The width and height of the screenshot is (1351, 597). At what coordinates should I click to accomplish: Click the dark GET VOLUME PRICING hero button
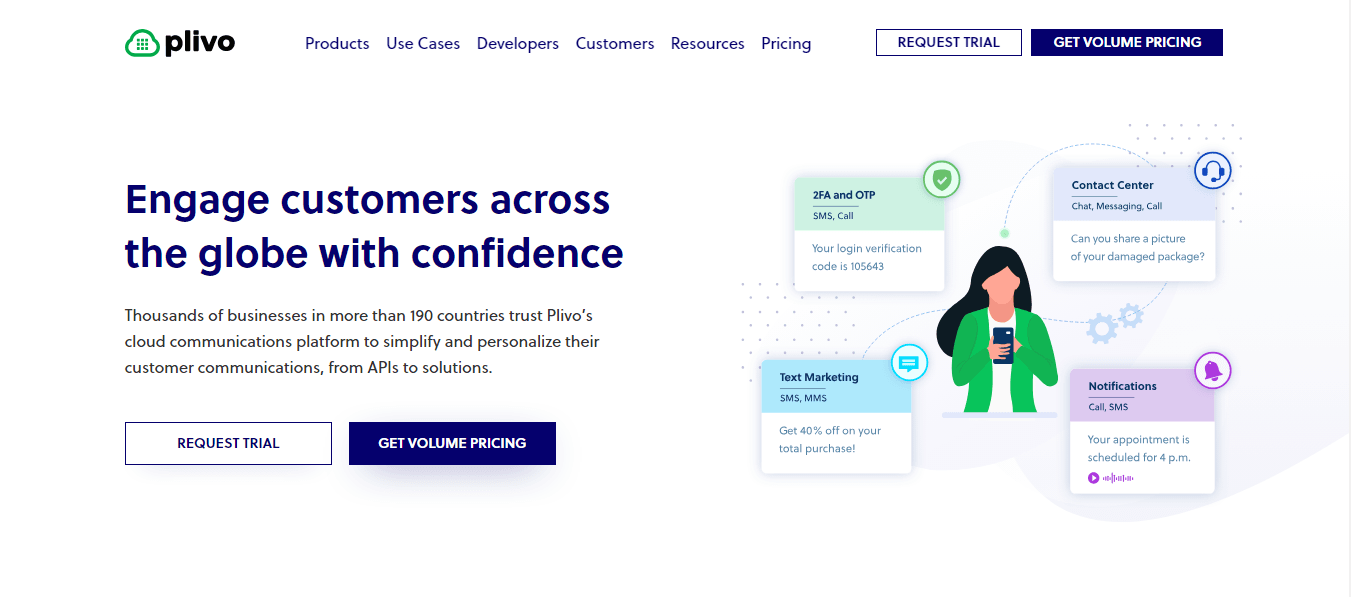point(452,443)
